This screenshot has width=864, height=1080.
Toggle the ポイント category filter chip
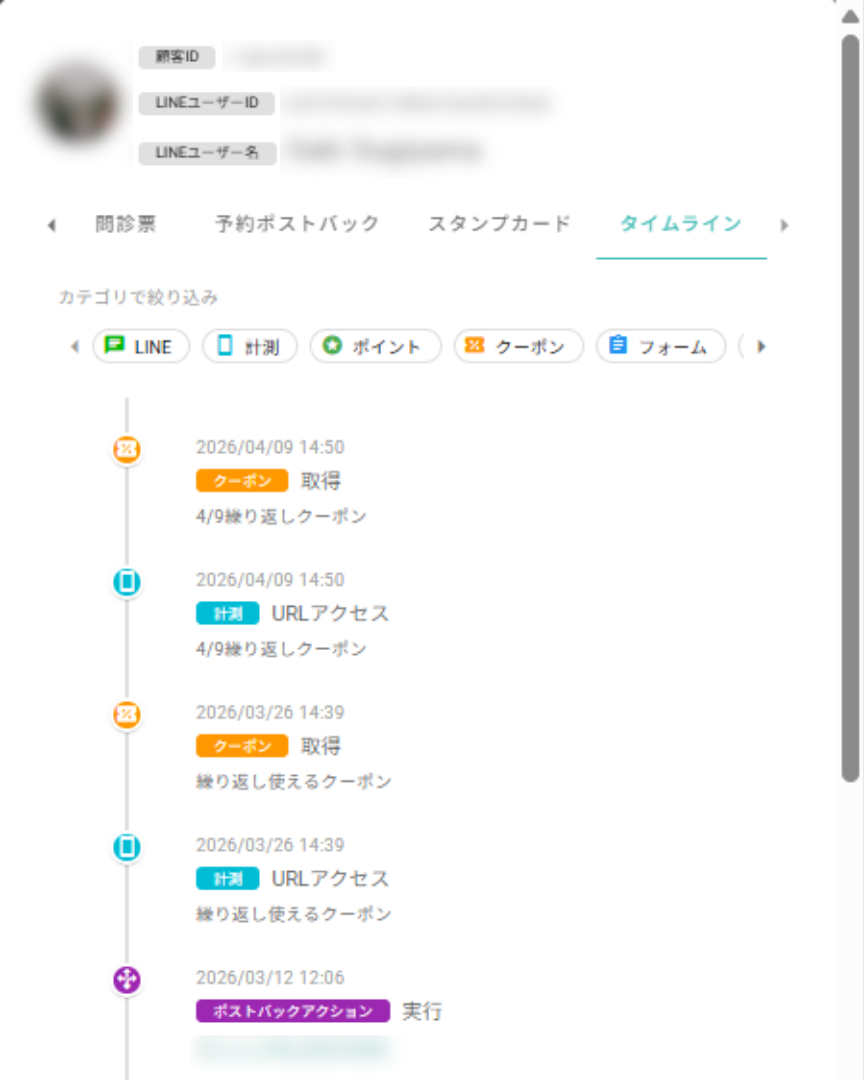point(375,347)
